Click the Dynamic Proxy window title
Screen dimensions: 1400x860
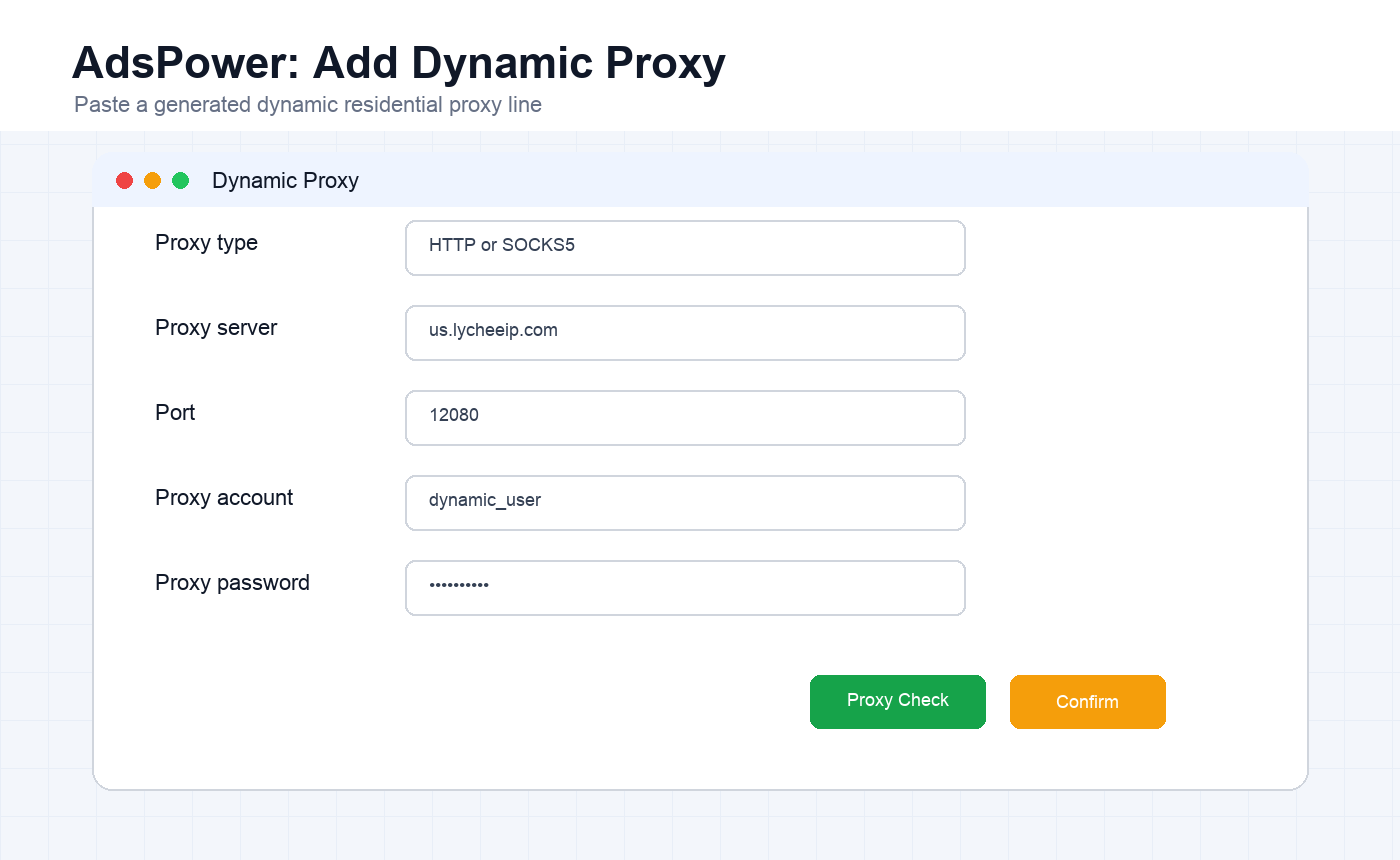pyautogui.click(x=285, y=181)
